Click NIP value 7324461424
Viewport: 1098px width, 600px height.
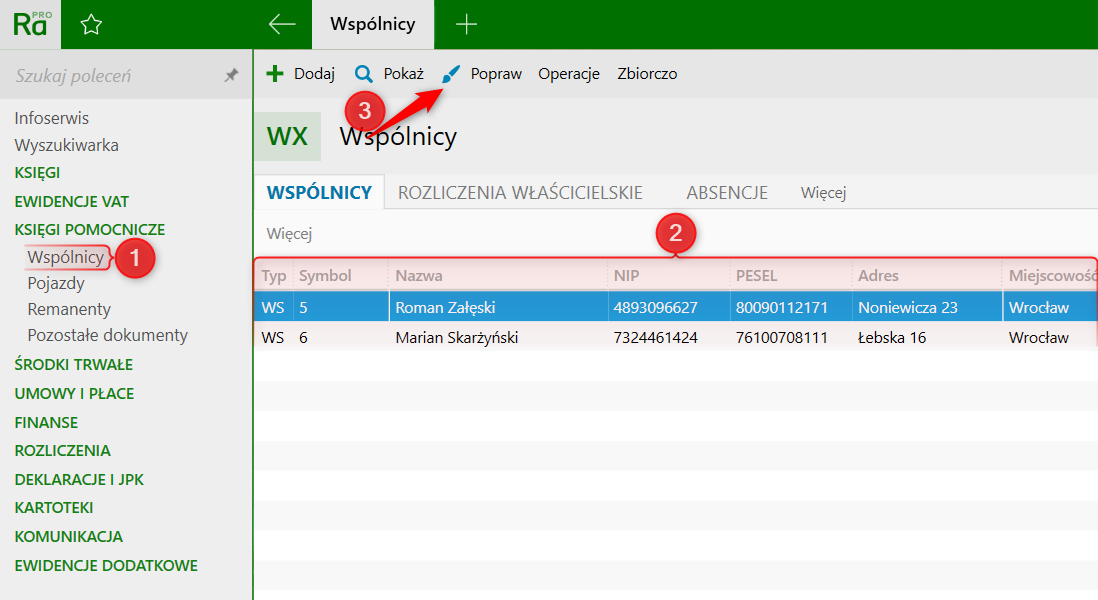click(x=655, y=337)
